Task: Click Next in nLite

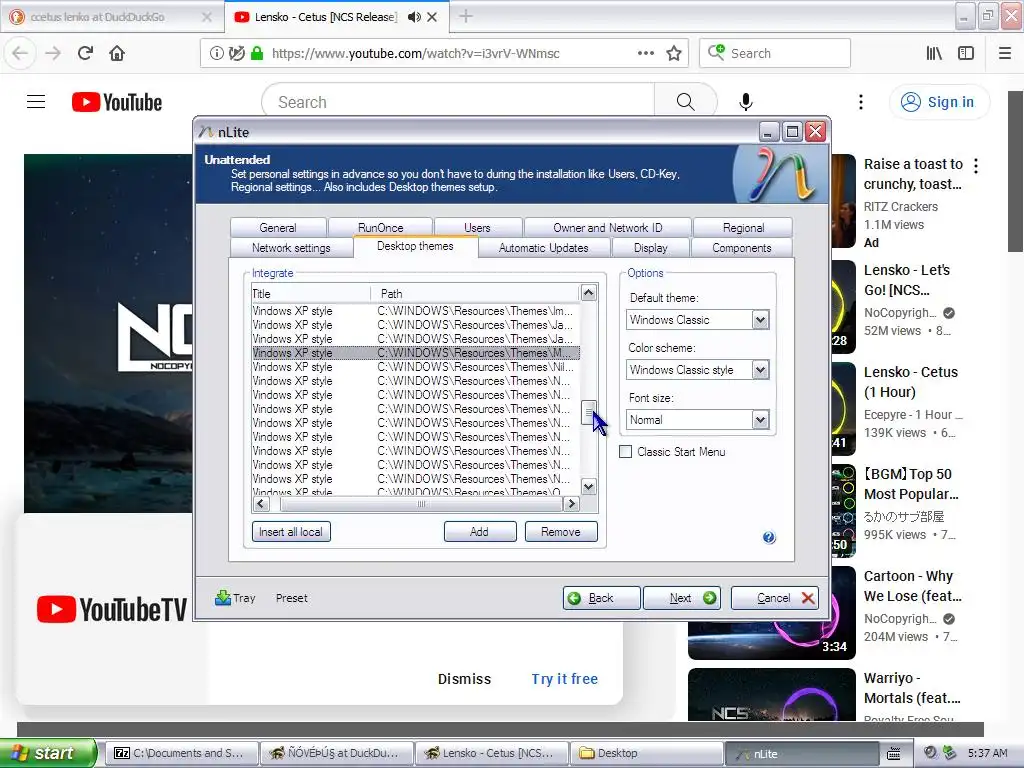Action: (x=682, y=598)
